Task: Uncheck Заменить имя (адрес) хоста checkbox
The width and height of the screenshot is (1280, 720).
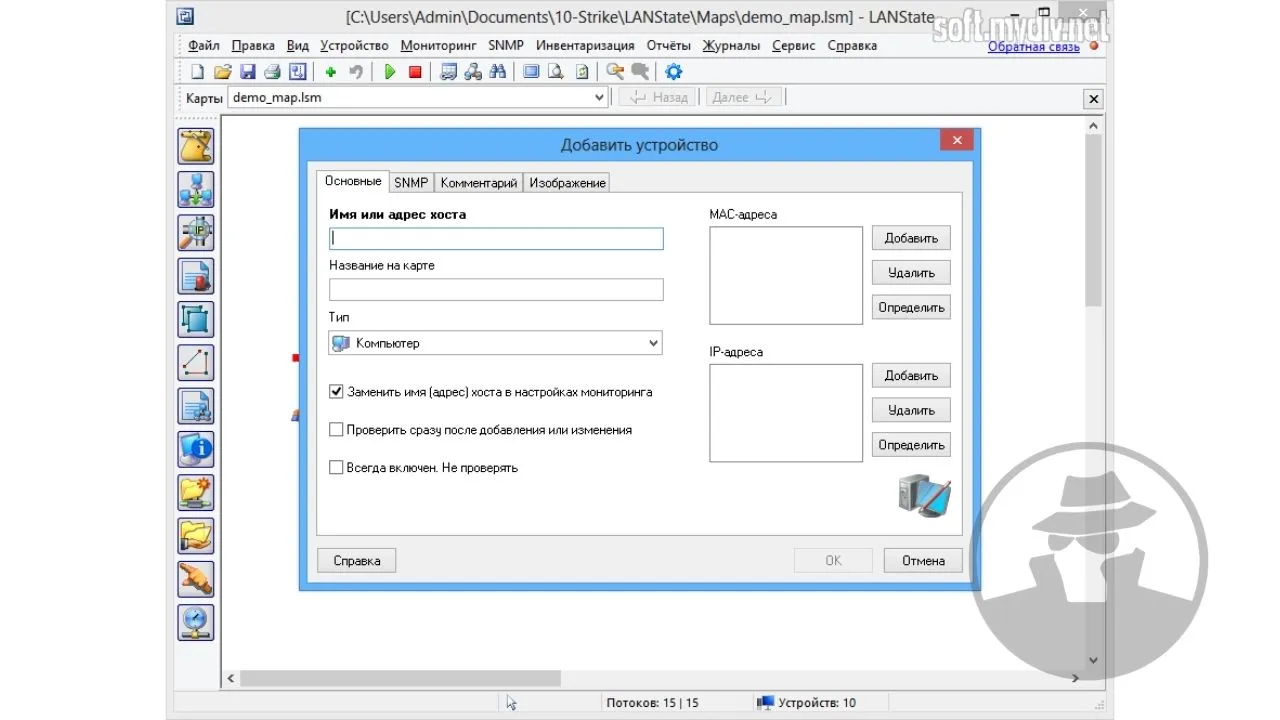Action: [x=336, y=392]
